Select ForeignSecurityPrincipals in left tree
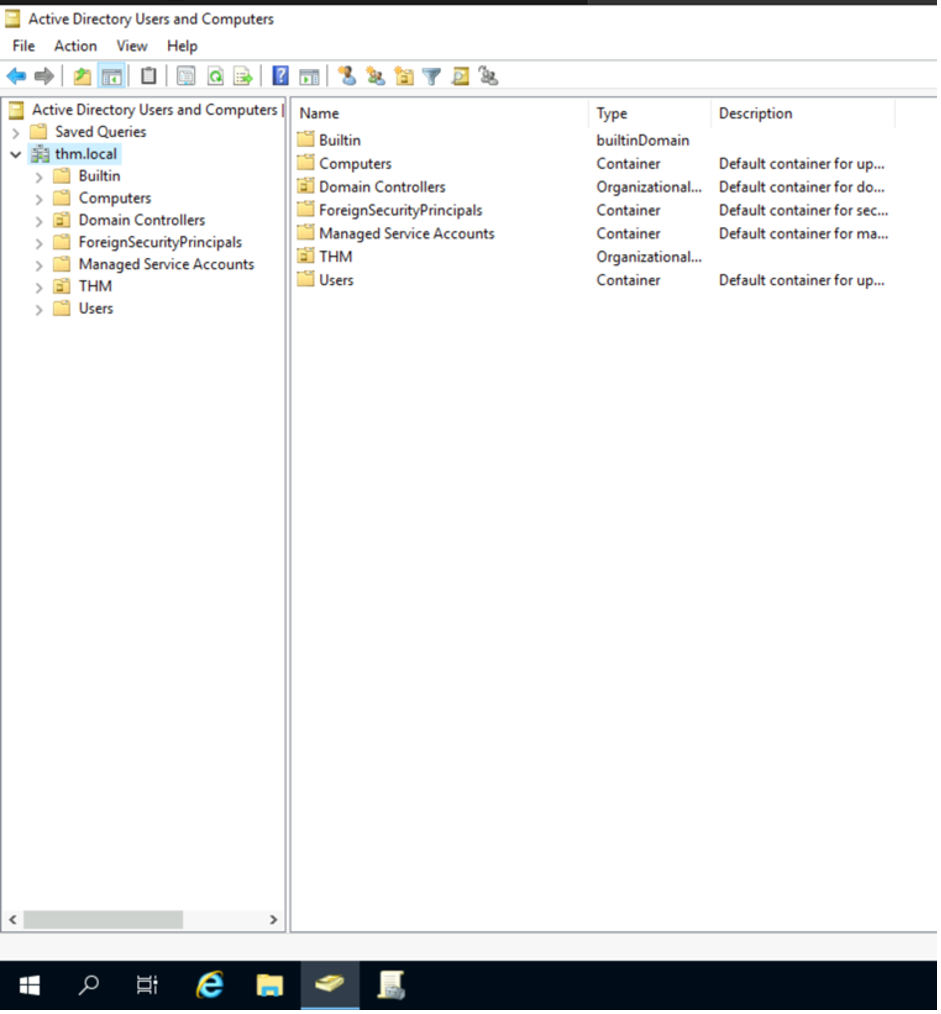The image size is (941, 1014). (x=160, y=242)
